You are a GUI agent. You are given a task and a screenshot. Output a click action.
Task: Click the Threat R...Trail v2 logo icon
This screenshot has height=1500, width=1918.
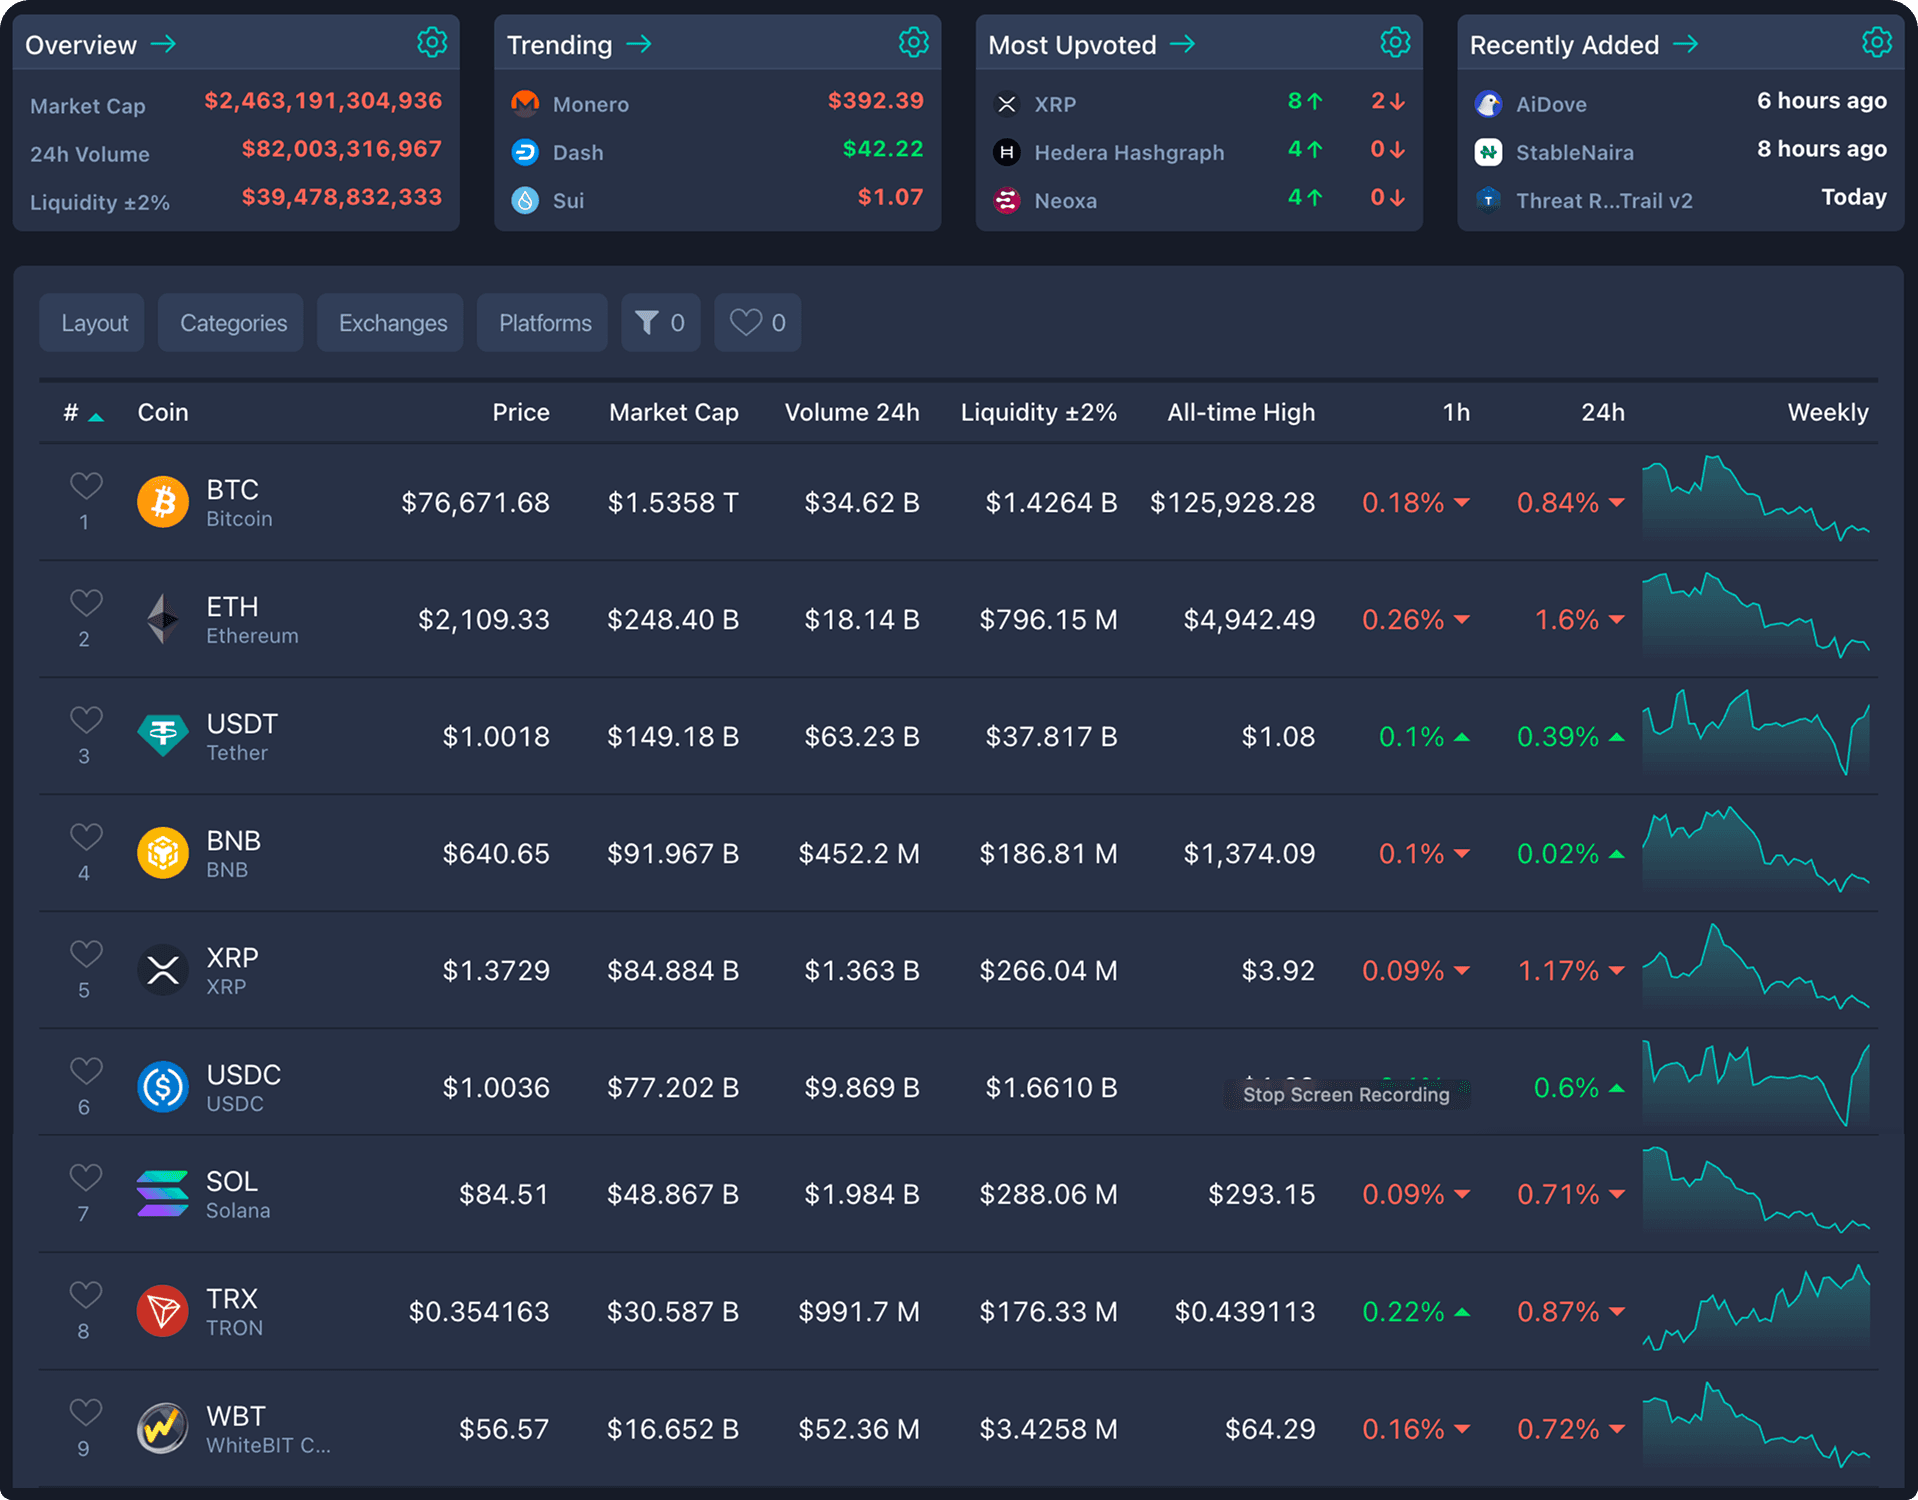click(x=1488, y=200)
